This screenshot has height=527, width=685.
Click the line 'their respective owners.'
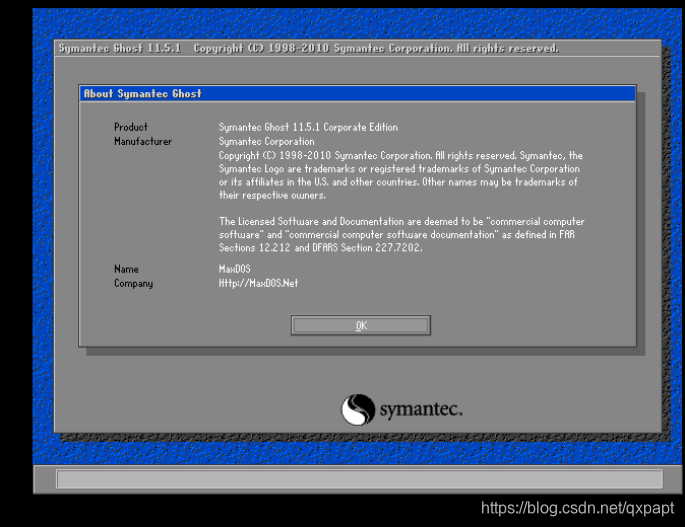tap(272, 195)
